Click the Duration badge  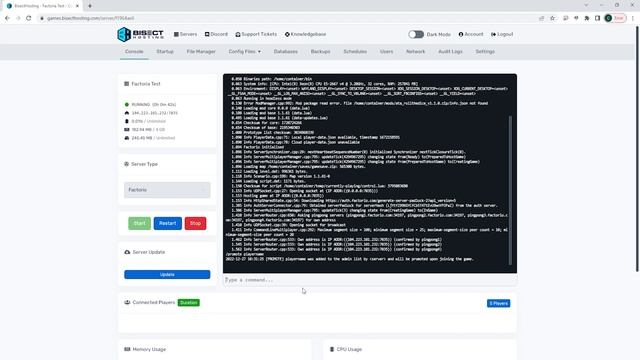(189, 302)
